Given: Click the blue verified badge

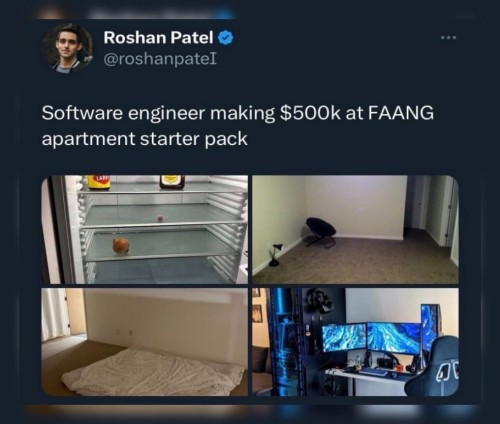Looking at the screenshot, I should pos(226,38).
